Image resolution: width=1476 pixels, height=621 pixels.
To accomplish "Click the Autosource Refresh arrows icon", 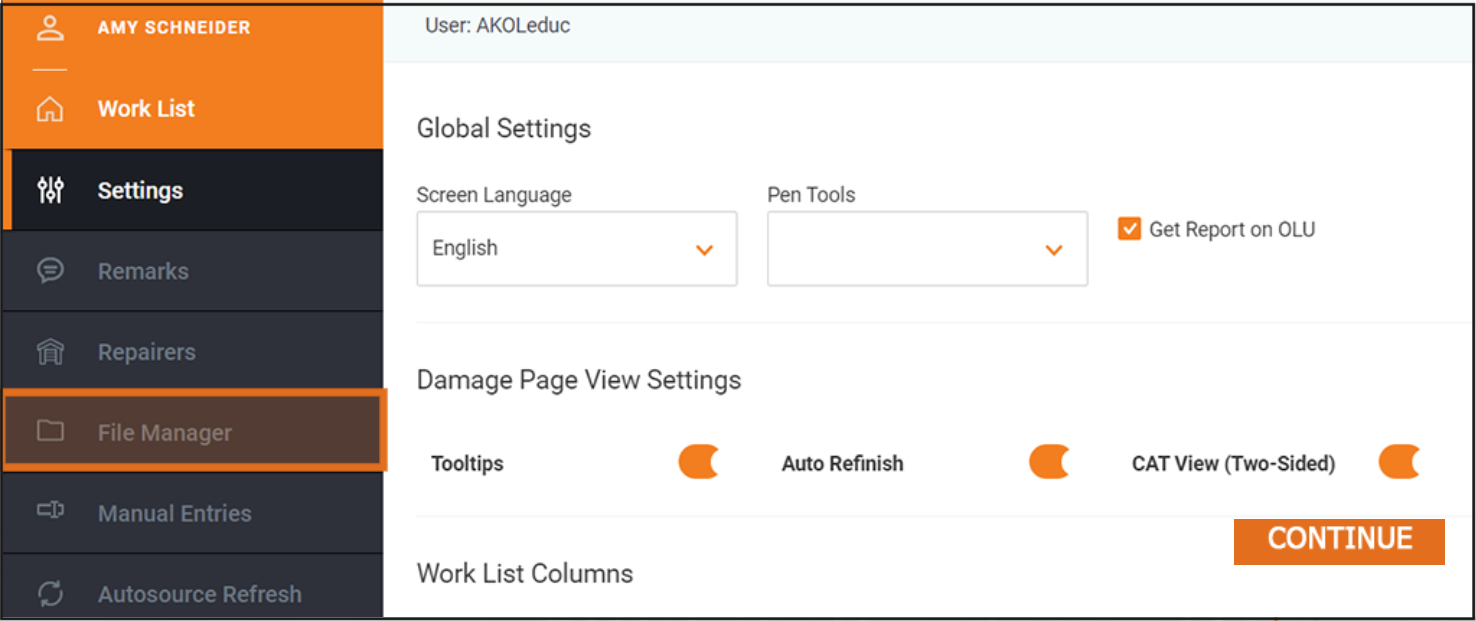I will point(49,594).
